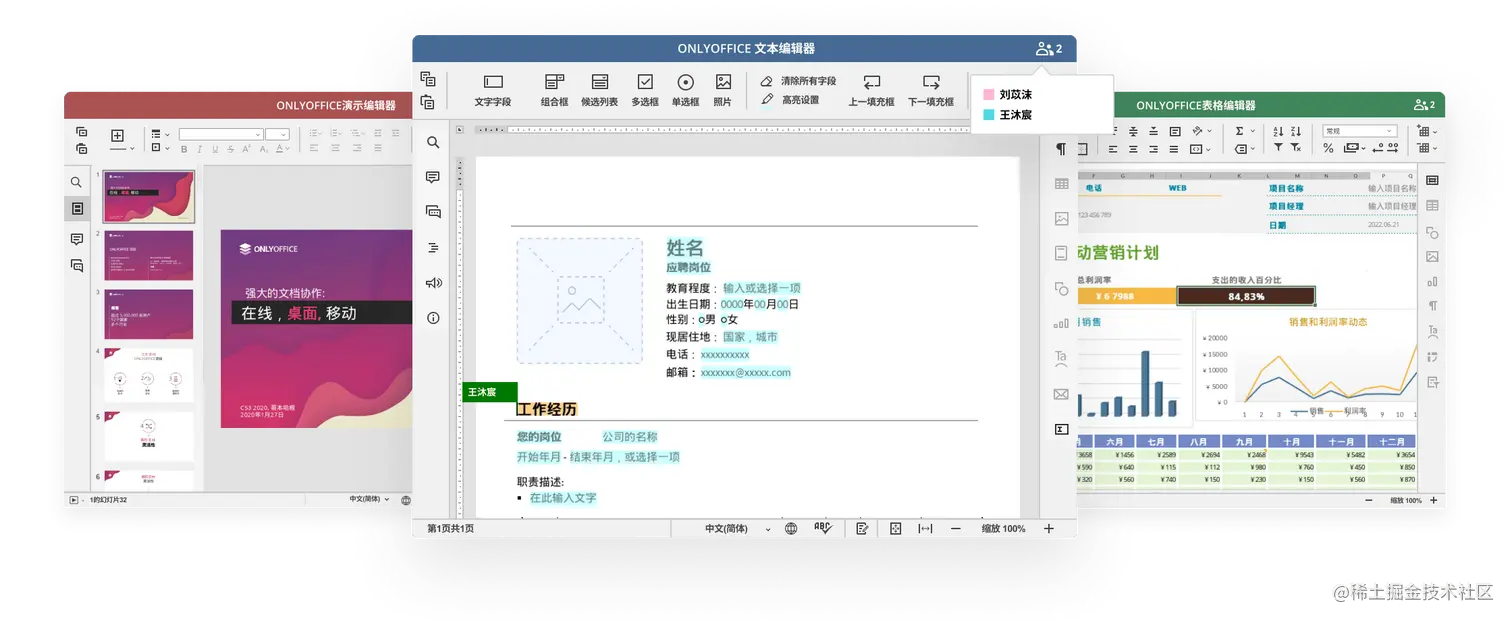The image size is (1512, 621).
Task: Insert a combo box (组合框) form field
Action: (555, 90)
